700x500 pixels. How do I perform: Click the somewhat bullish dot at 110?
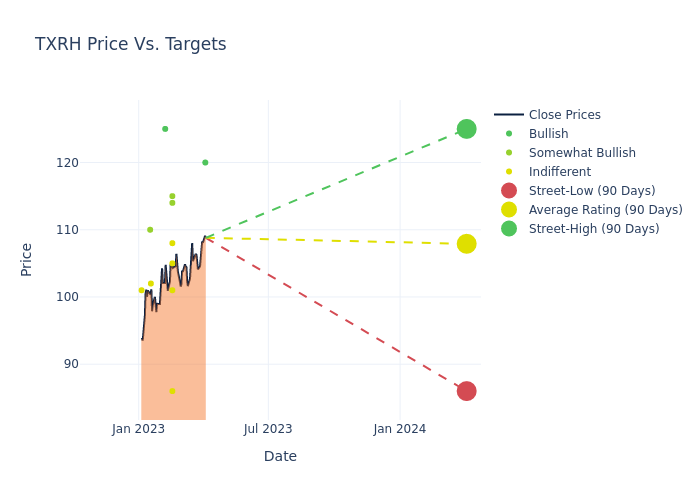tap(150, 230)
